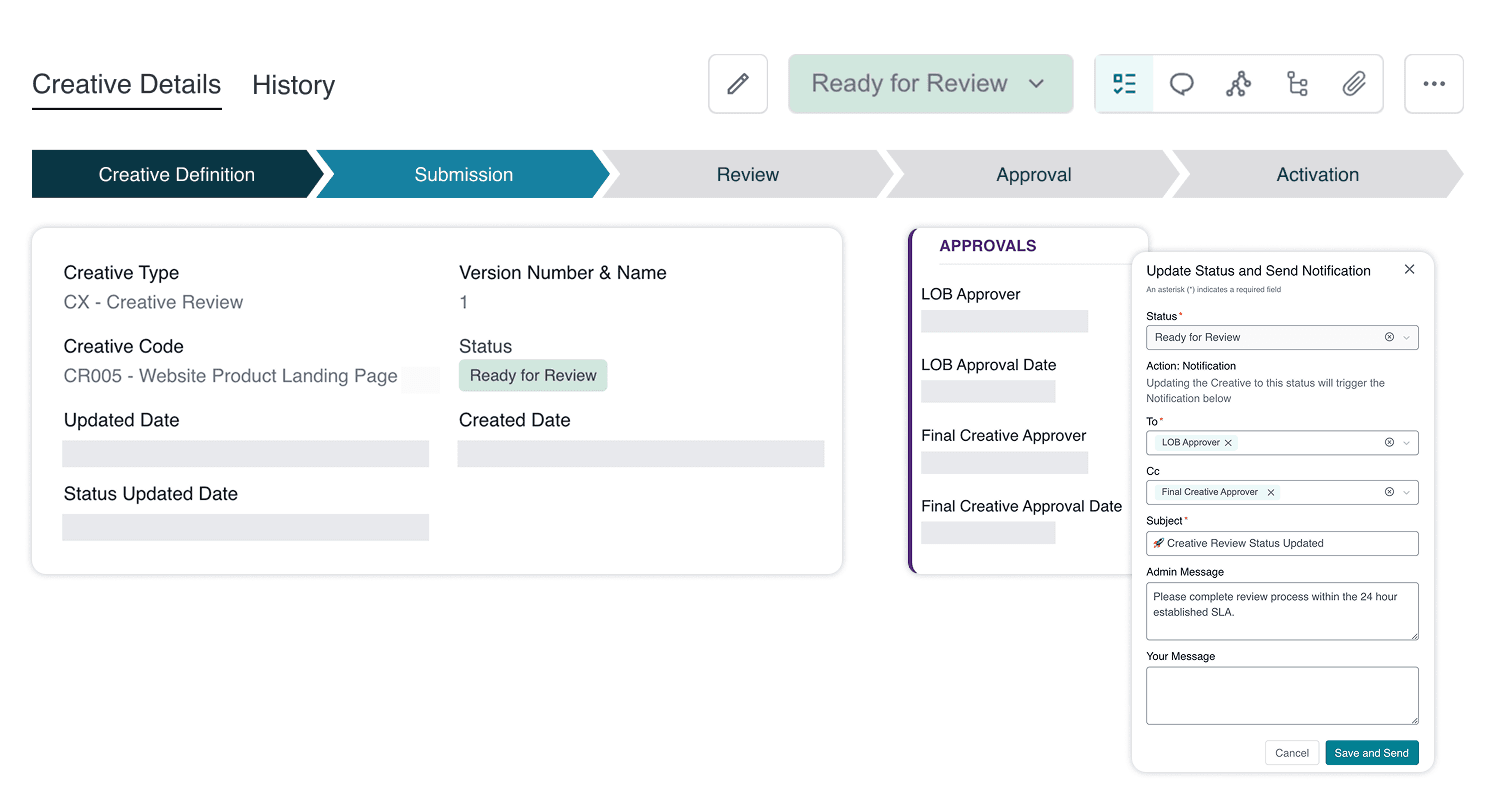Open the Creative details checklist panel
The width and height of the screenshot is (1504, 800).
coord(1124,83)
